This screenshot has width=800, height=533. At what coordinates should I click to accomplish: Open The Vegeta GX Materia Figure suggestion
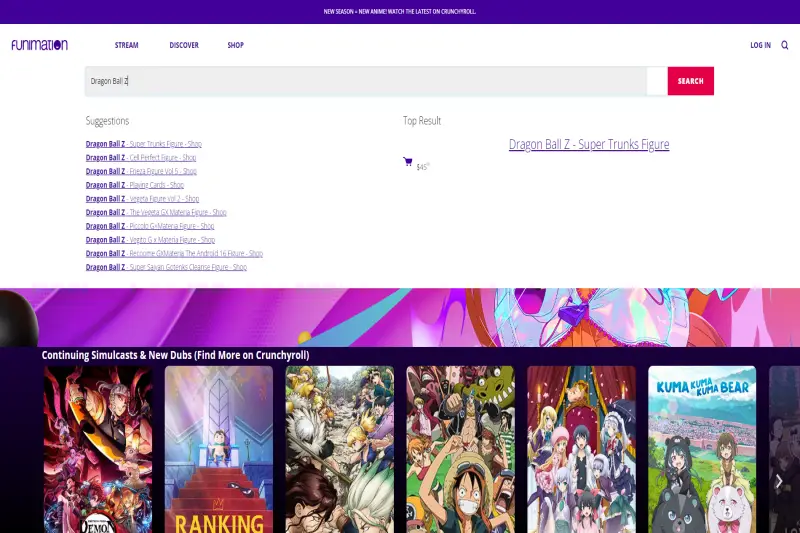pos(156,213)
